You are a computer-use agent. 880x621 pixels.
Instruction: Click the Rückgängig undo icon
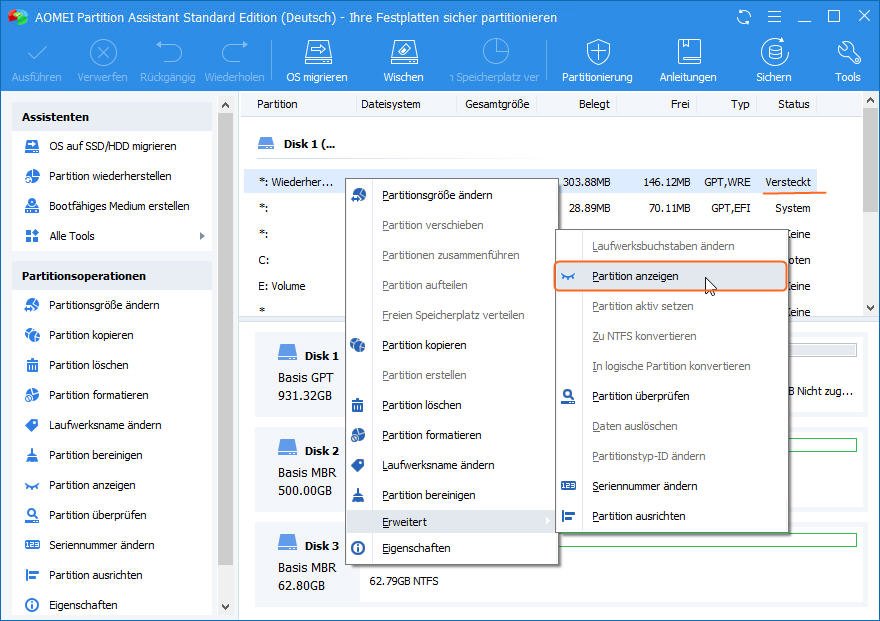[168, 52]
